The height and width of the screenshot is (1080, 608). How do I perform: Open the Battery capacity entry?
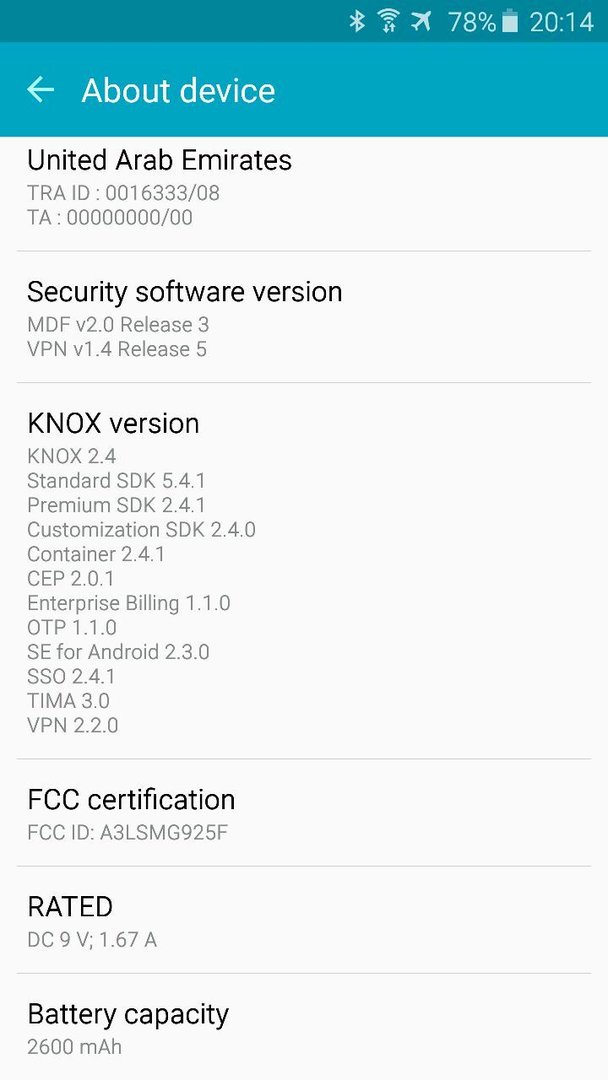304,1026
